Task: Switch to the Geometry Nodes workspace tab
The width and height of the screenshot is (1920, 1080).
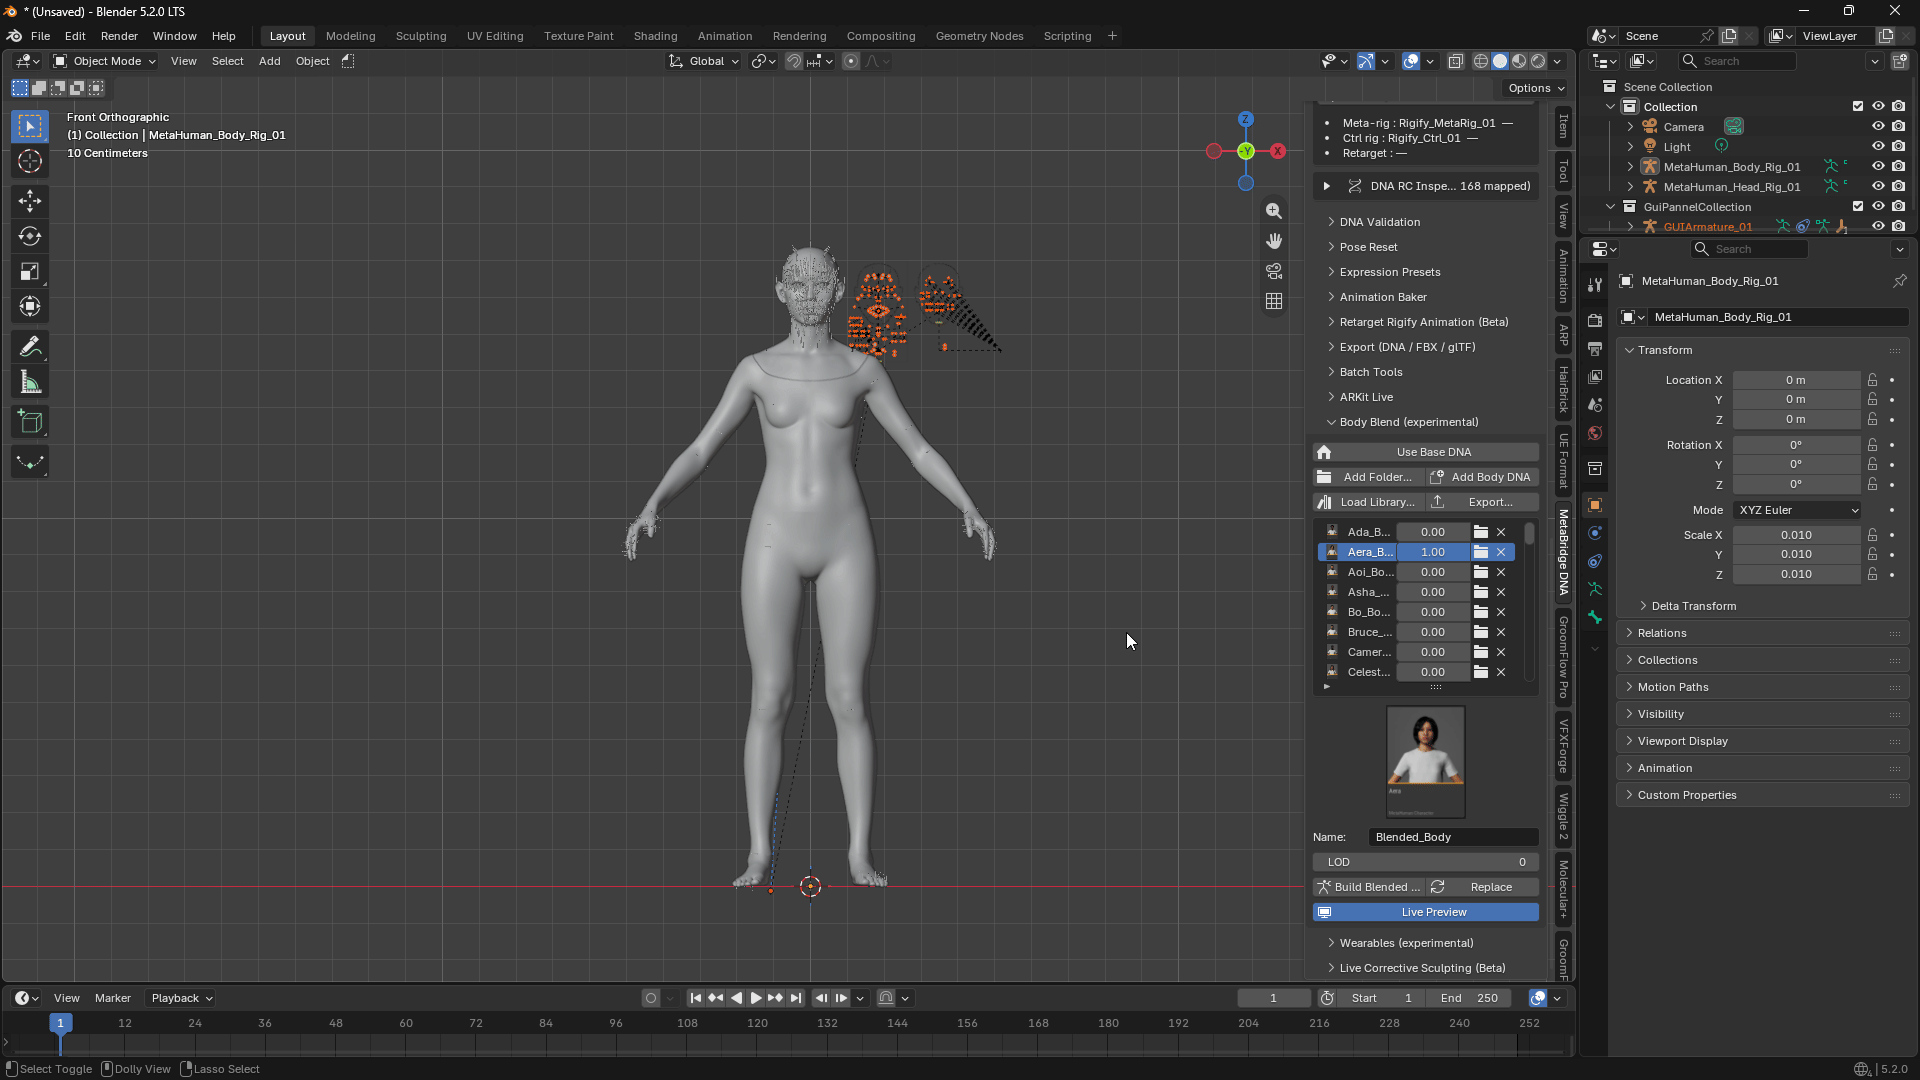Action: point(979,36)
